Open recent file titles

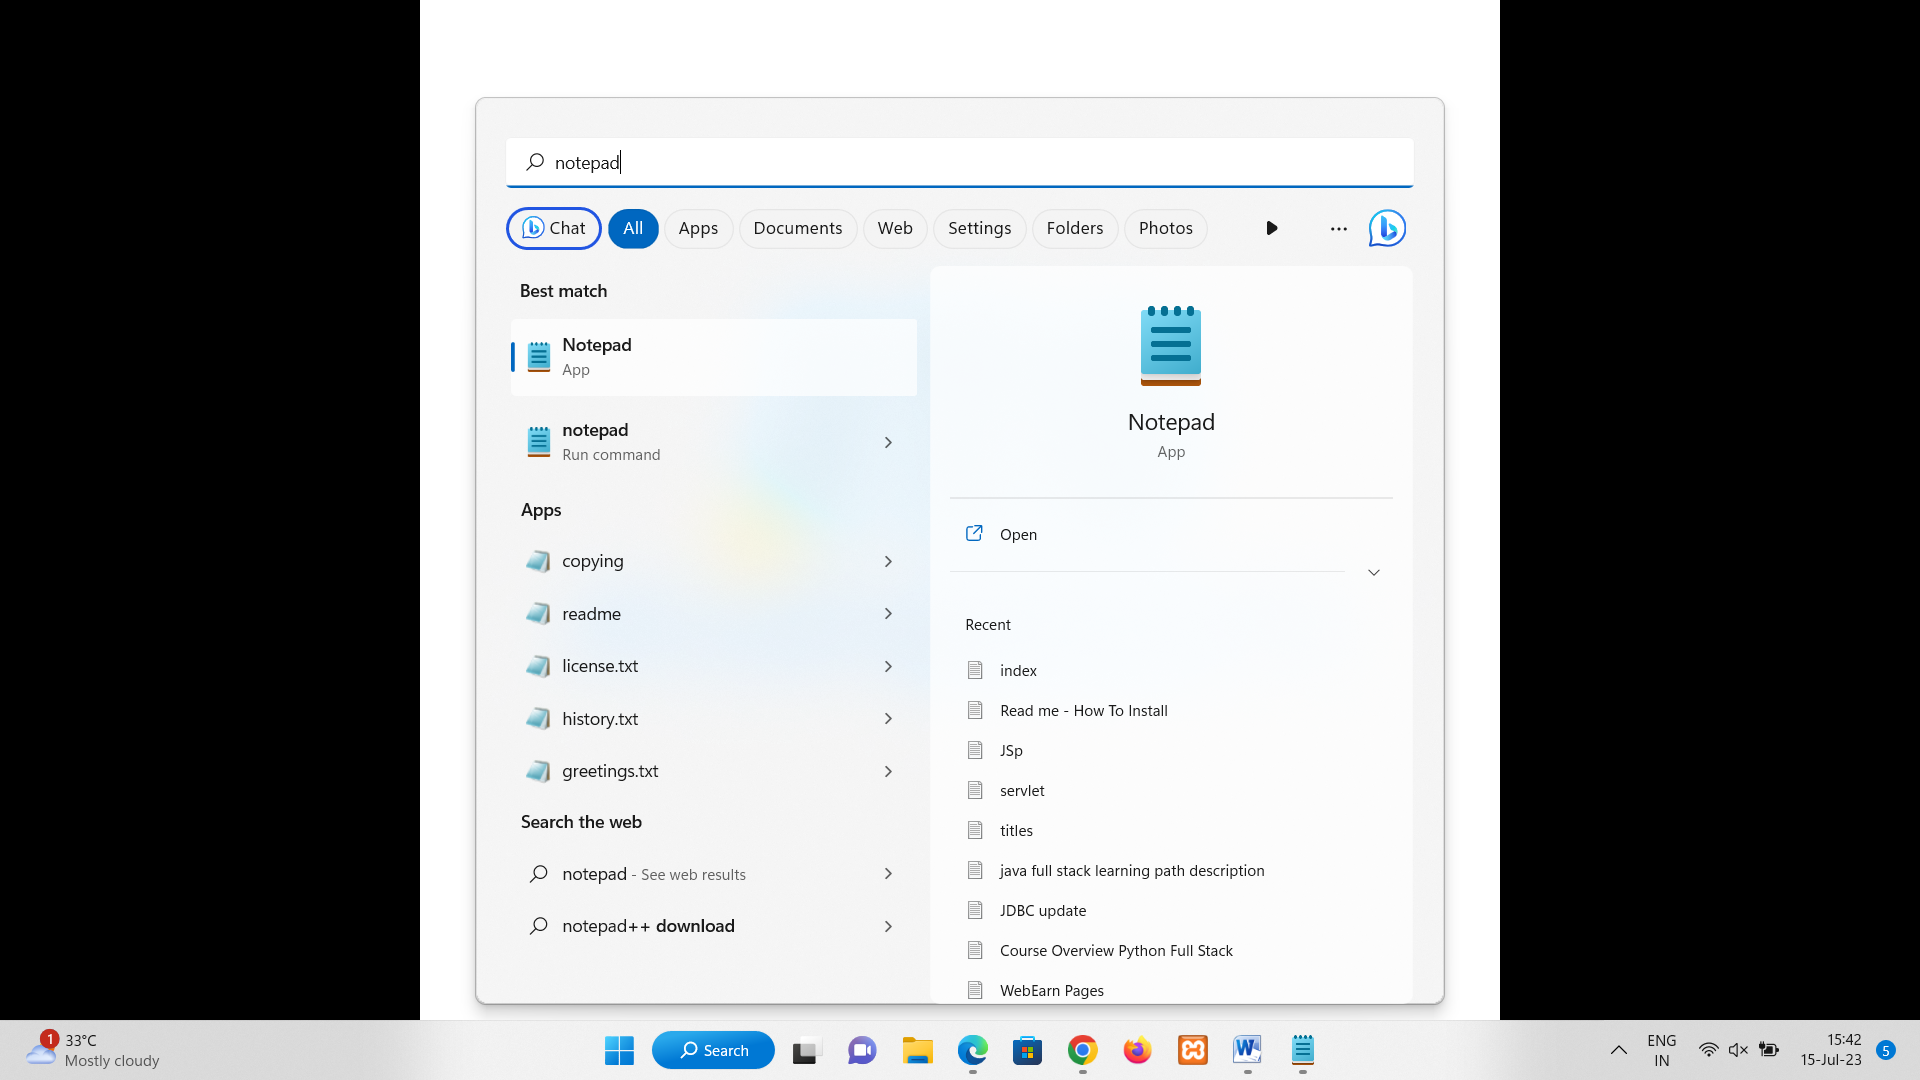[1016, 830]
